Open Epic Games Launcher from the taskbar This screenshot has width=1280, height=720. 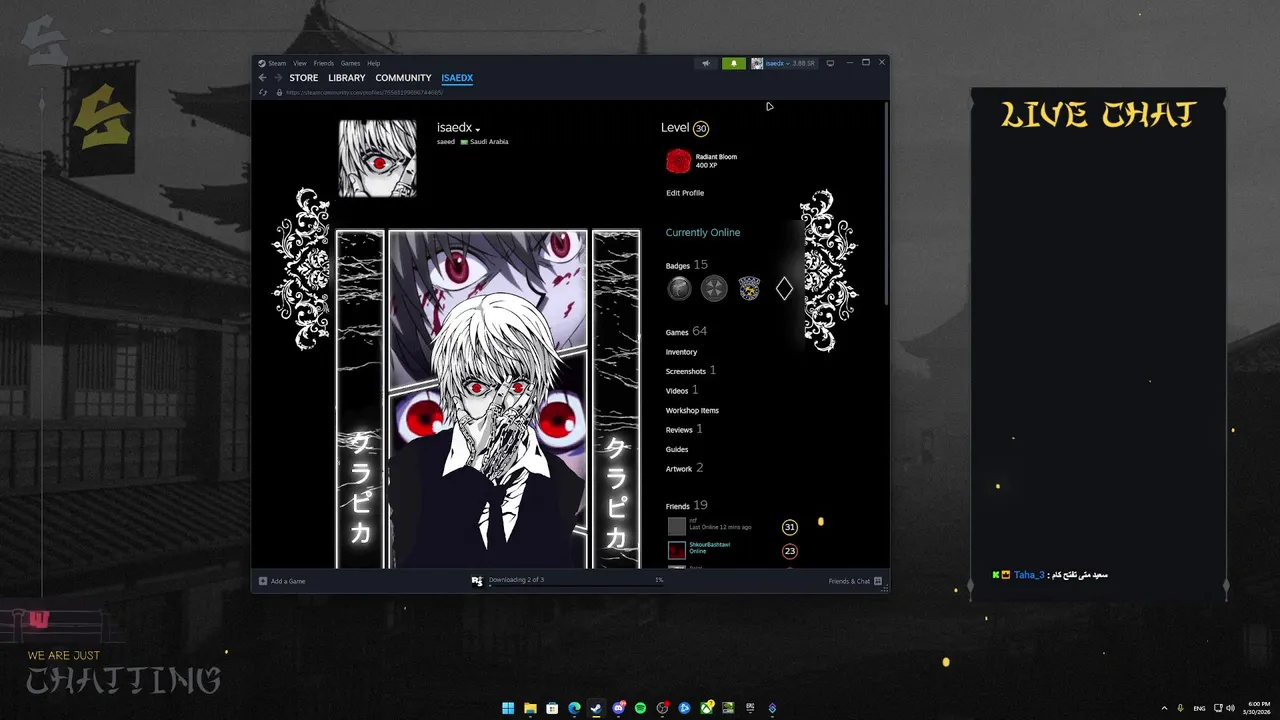(x=750, y=708)
